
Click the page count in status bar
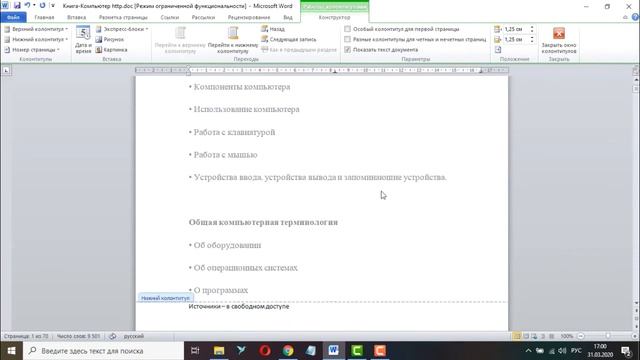(26, 336)
